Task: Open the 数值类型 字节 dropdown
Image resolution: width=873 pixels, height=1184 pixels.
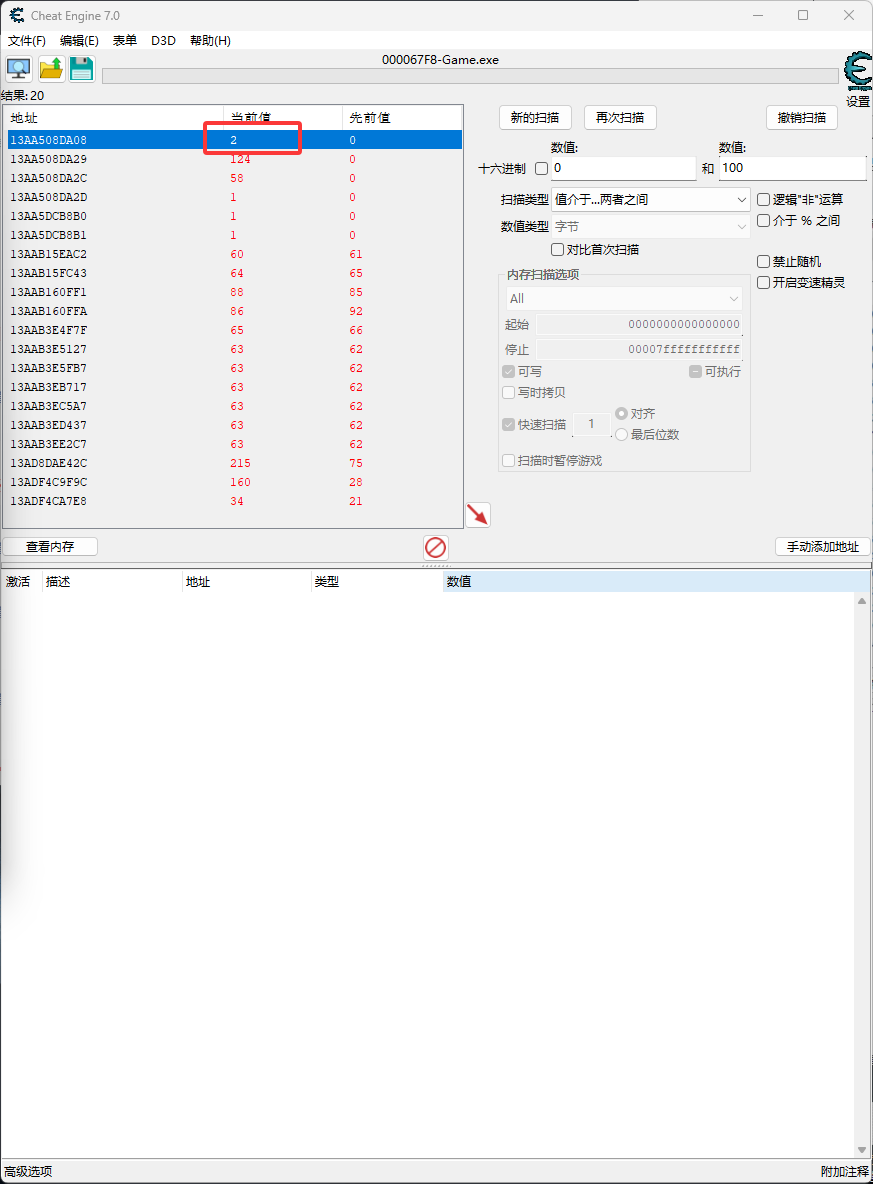Action: tap(651, 227)
